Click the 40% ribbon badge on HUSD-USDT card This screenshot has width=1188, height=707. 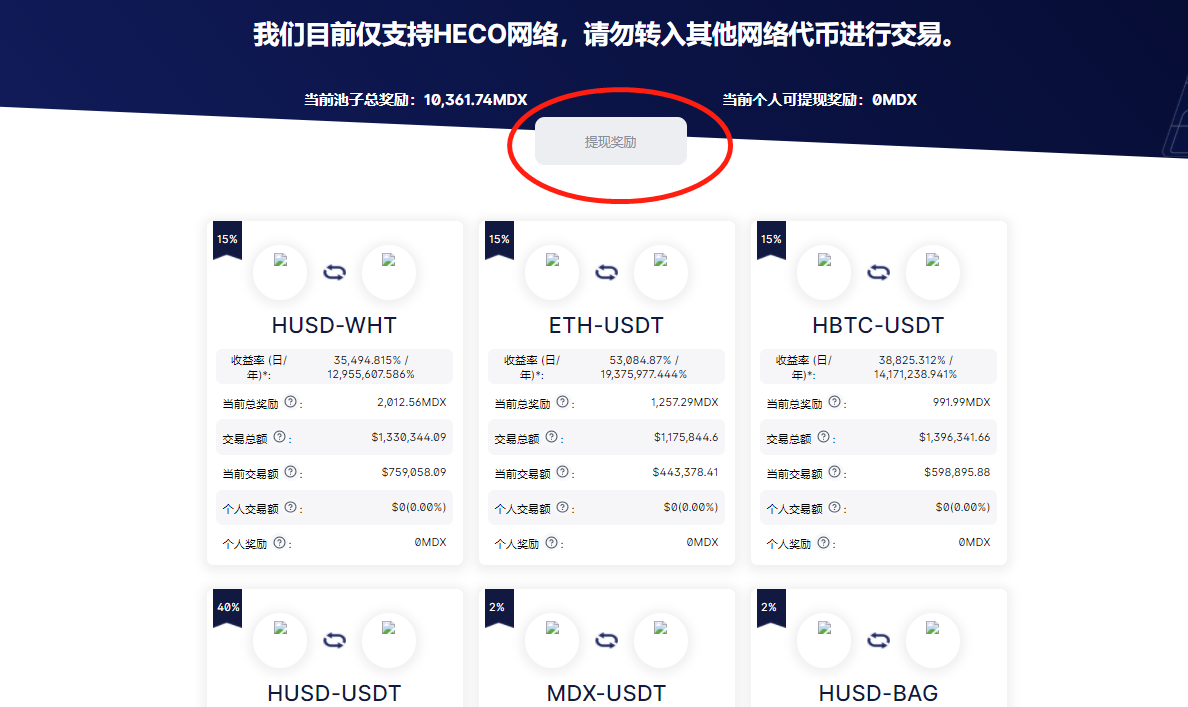tap(227, 608)
